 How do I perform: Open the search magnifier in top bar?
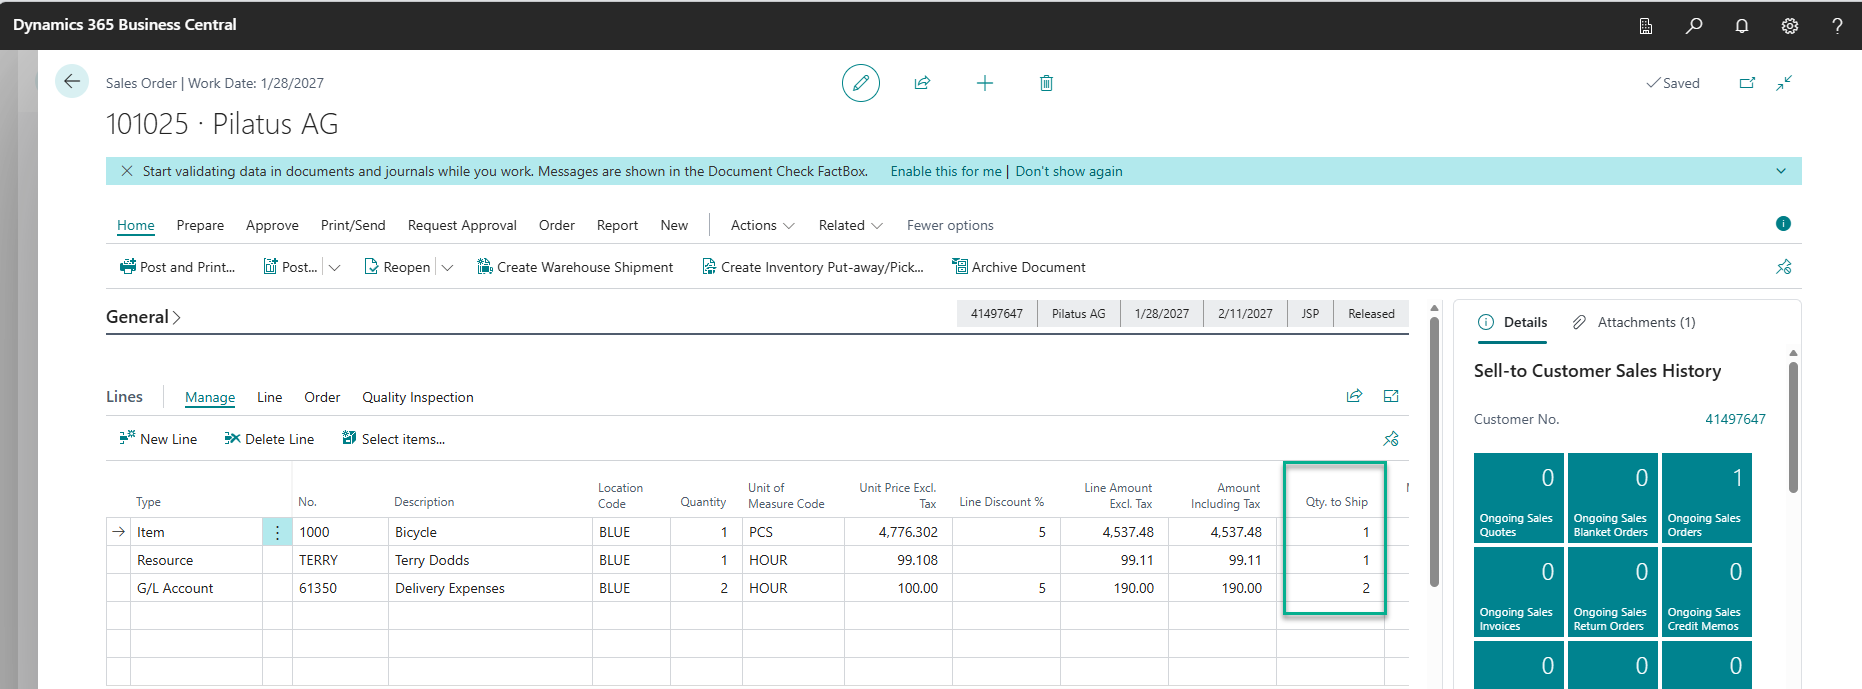[1694, 26]
